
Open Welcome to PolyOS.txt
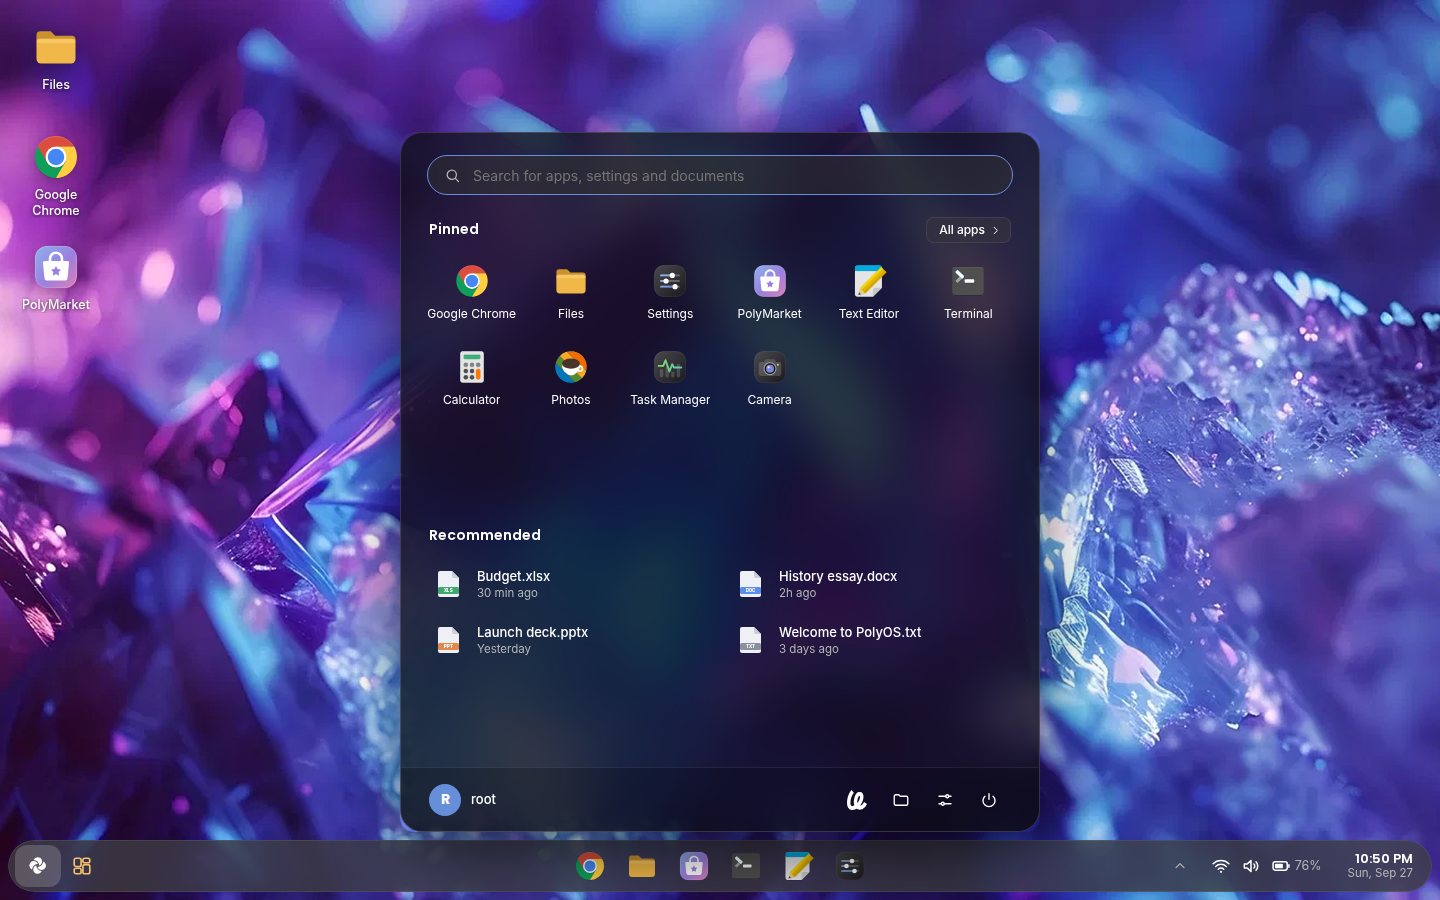point(872,640)
